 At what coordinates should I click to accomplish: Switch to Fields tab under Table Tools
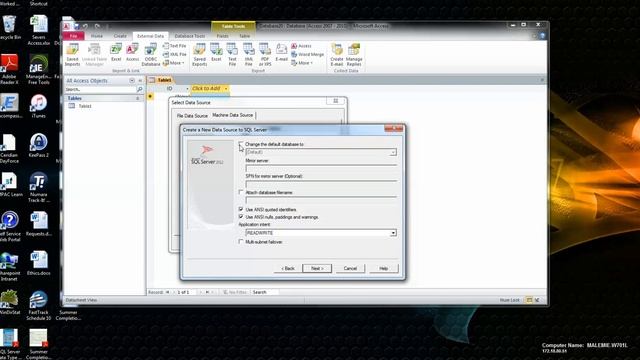coord(222,36)
